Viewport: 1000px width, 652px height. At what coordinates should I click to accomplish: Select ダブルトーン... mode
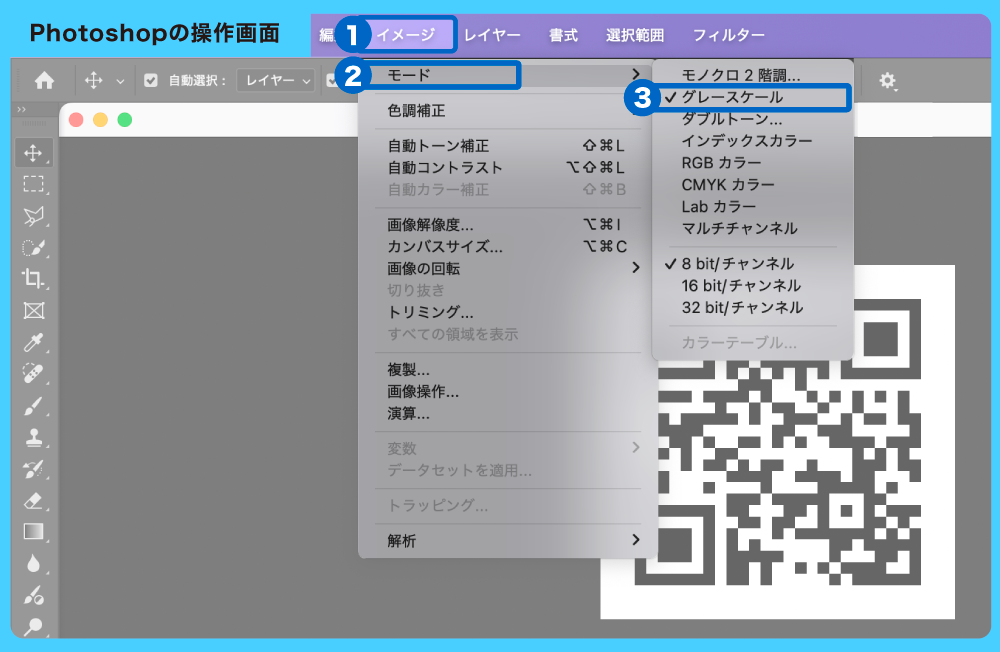[x=753, y=119]
